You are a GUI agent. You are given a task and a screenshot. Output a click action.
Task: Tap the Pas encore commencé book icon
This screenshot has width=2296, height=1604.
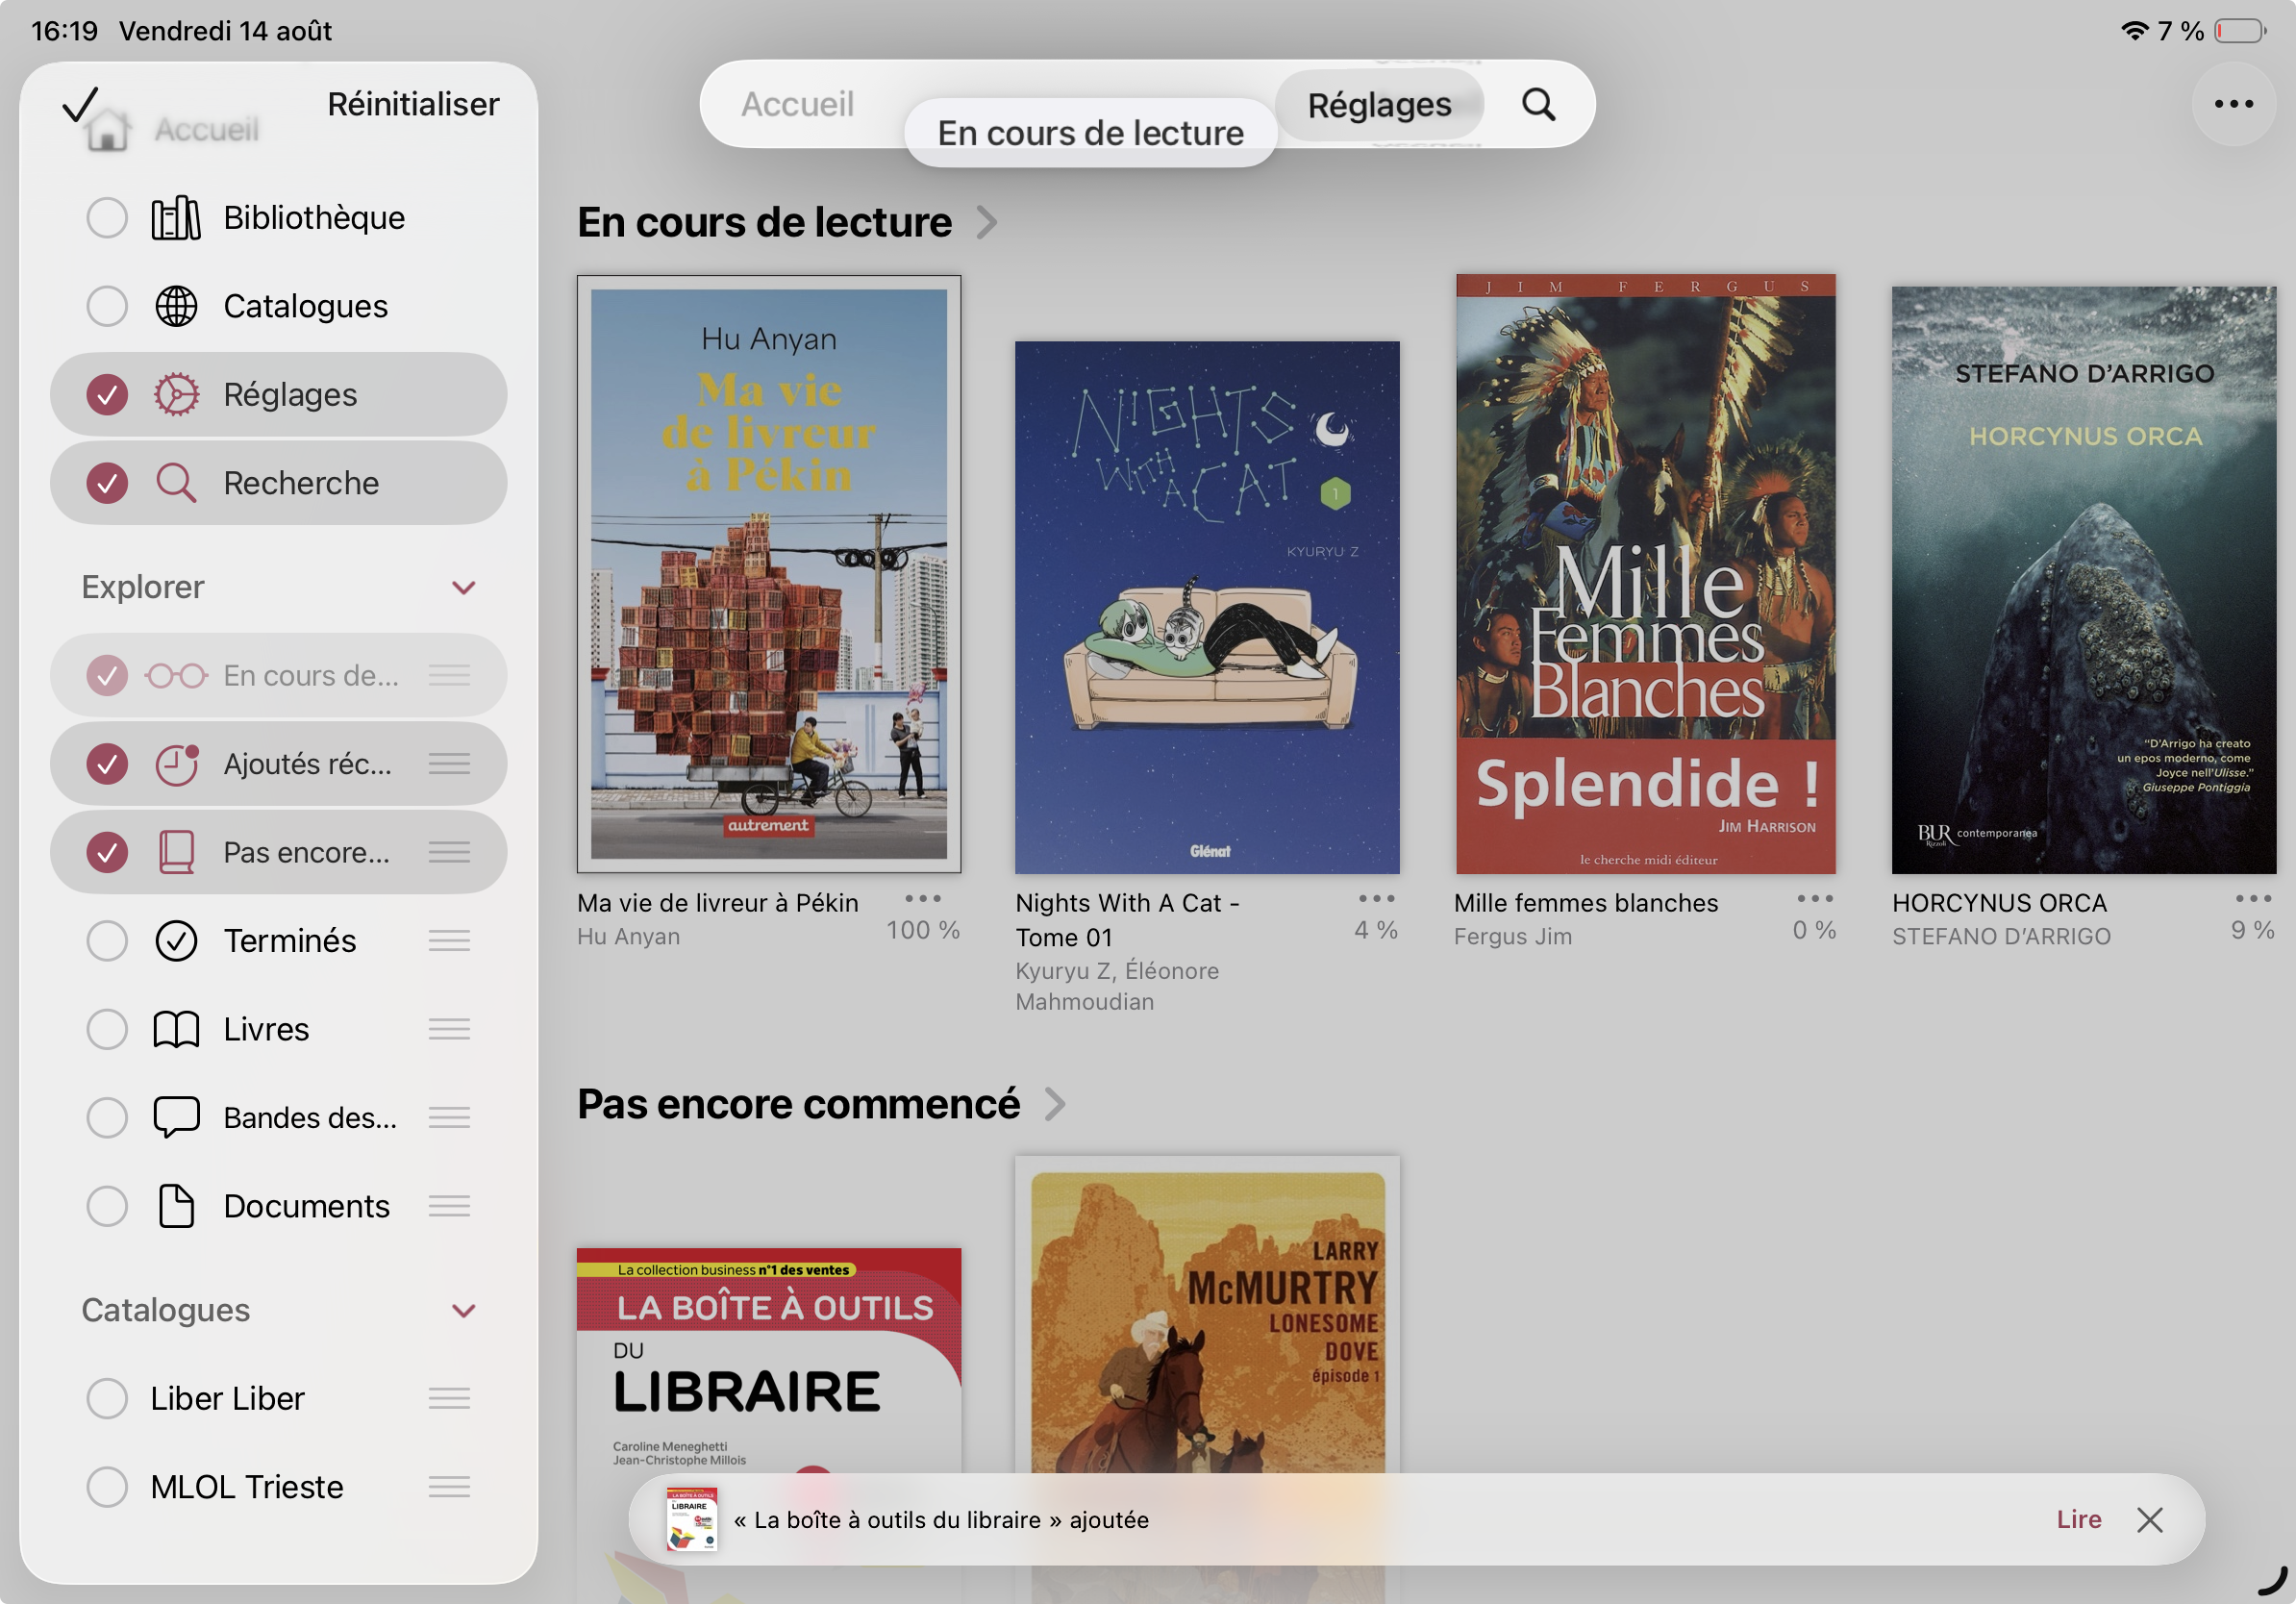point(176,852)
